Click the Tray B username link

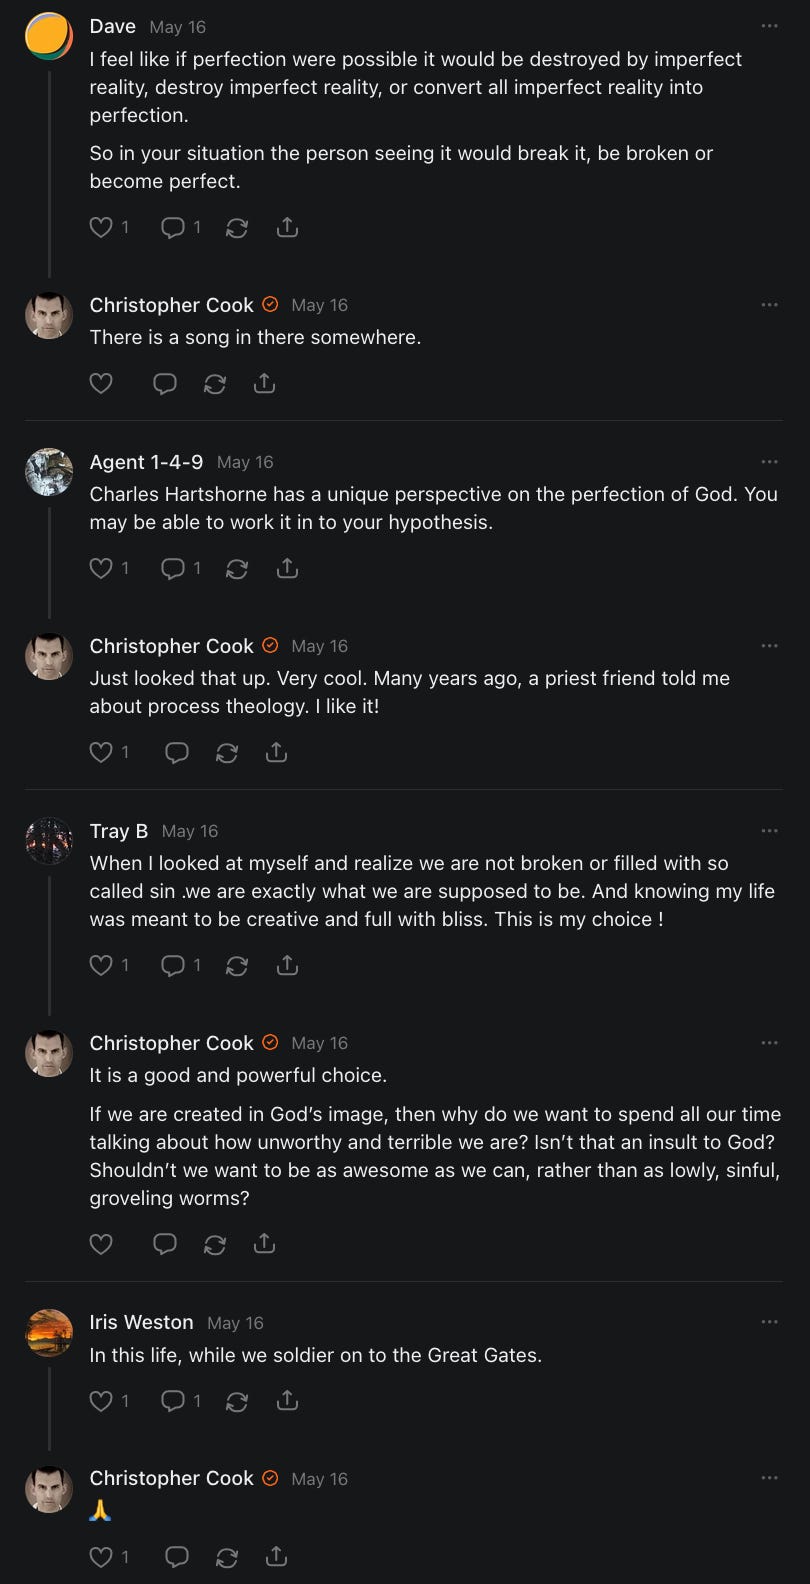tap(119, 831)
